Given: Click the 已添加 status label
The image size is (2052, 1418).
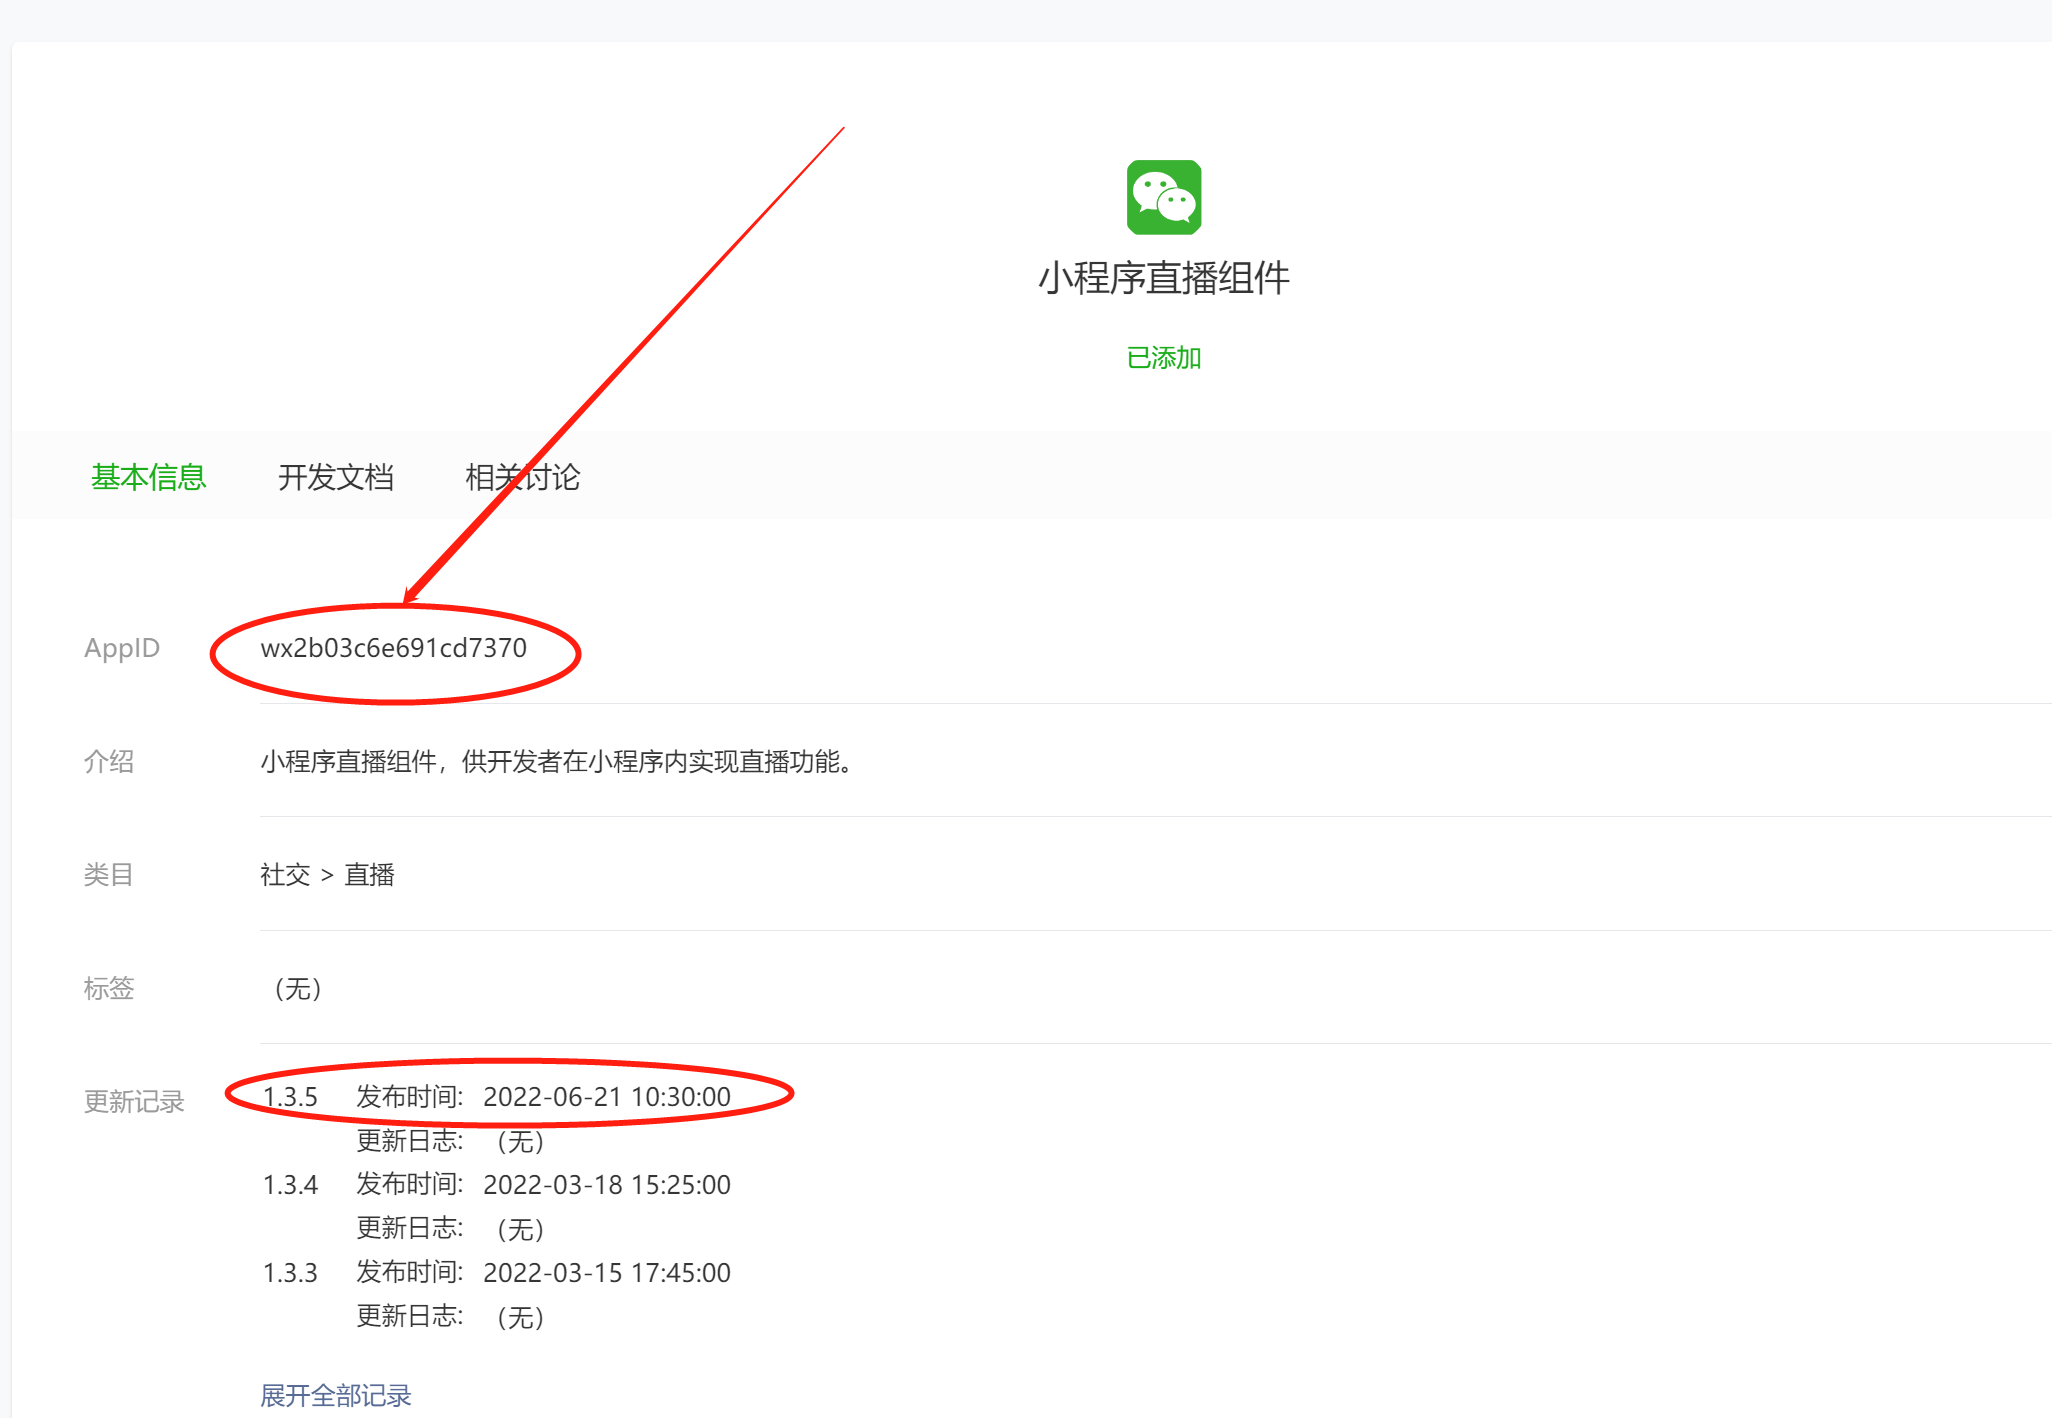Looking at the screenshot, I should click(1164, 357).
